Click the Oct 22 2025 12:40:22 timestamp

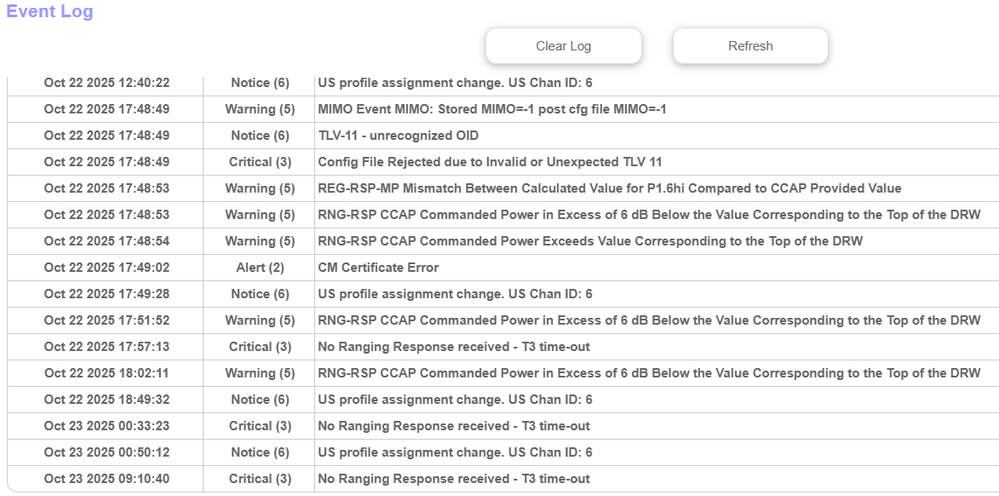pyautogui.click(x=107, y=83)
